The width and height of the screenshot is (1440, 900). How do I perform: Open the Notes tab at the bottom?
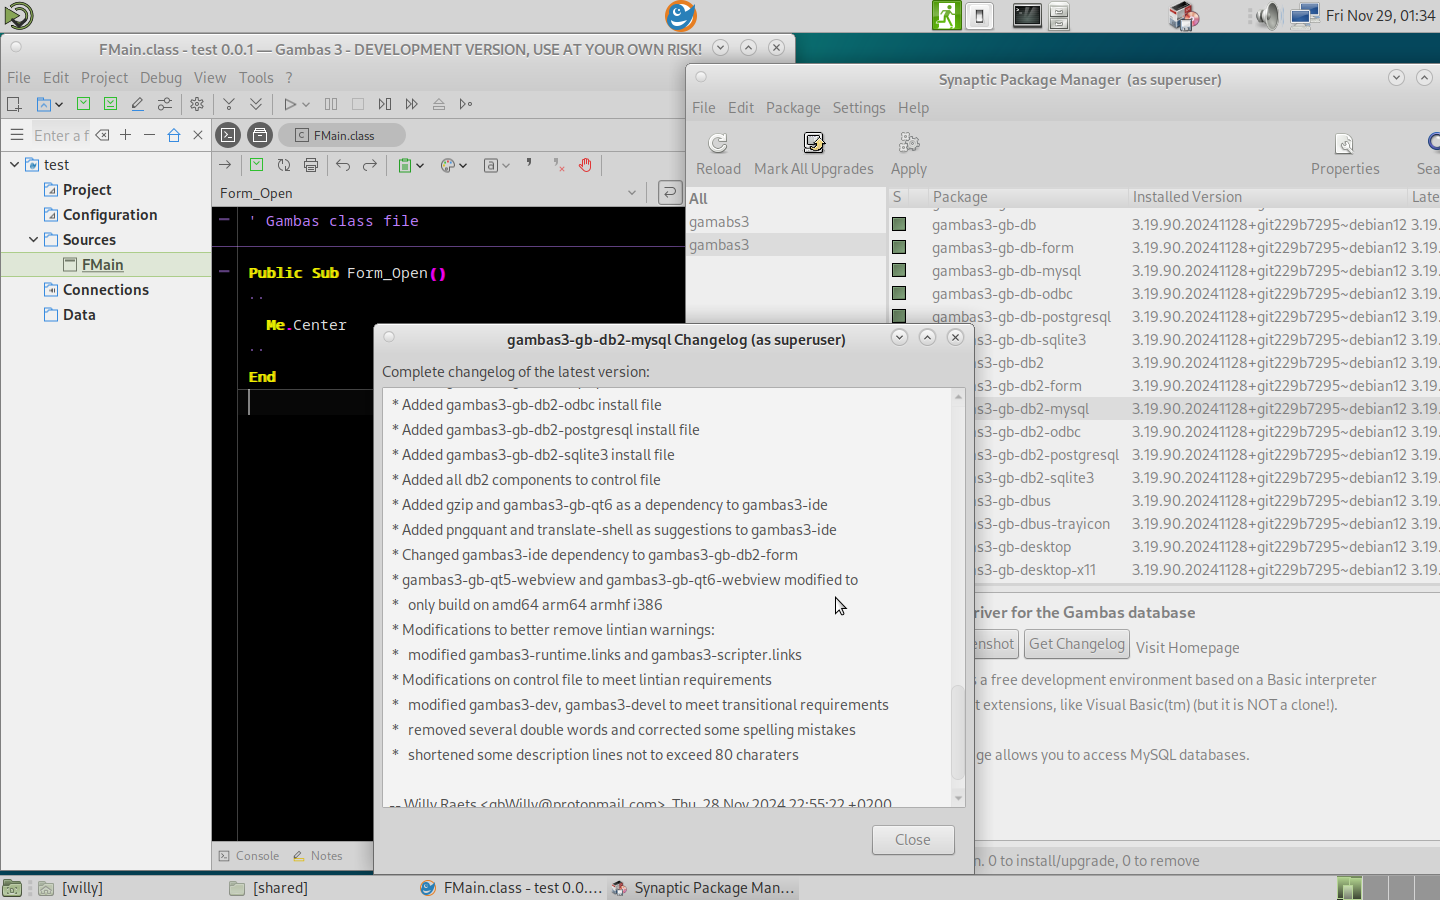(x=317, y=856)
